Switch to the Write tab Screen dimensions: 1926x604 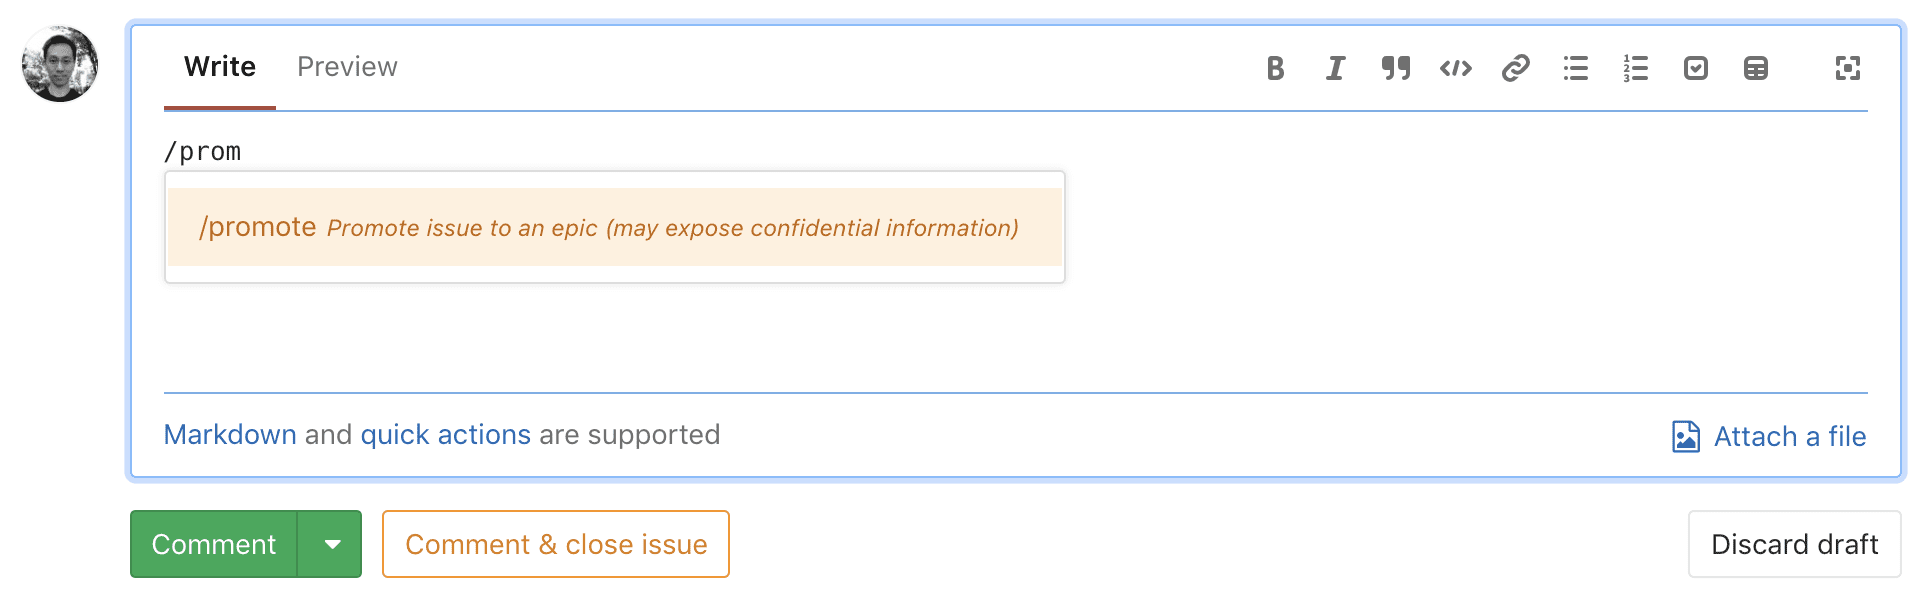(220, 67)
